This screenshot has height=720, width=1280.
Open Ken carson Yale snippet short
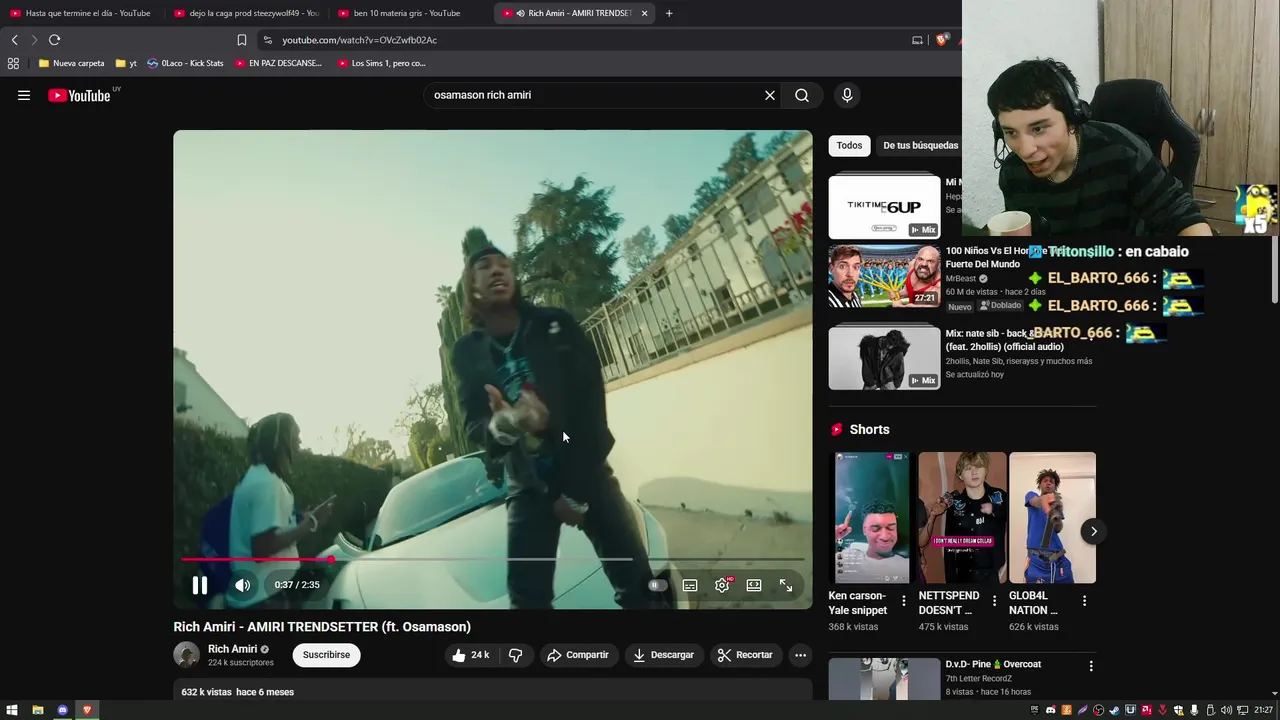point(872,517)
